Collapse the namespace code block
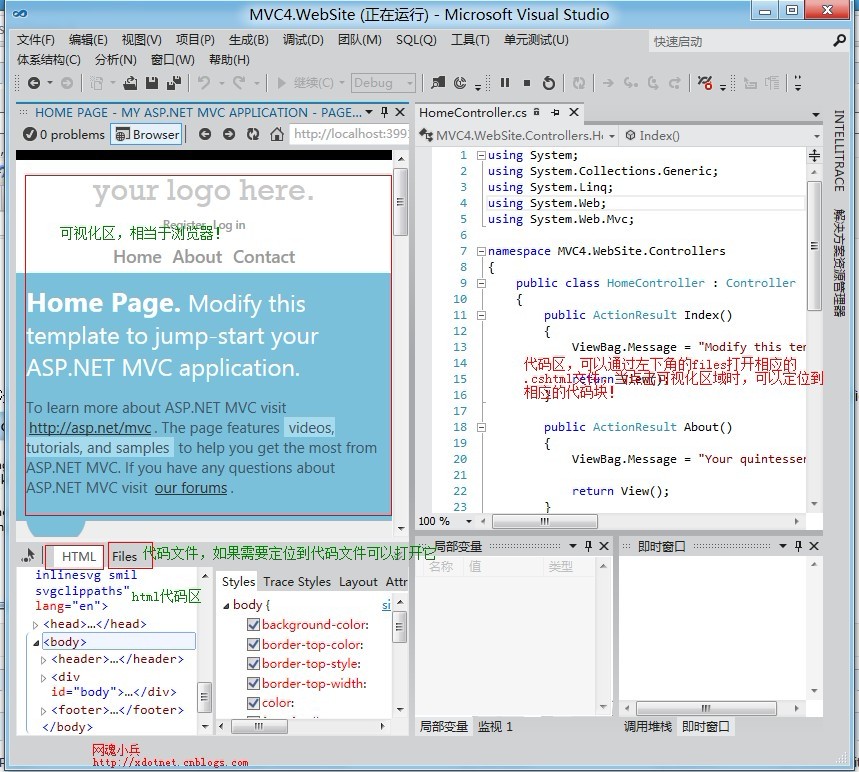This screenshot has height=772, width=859. [x=481, y=251]
